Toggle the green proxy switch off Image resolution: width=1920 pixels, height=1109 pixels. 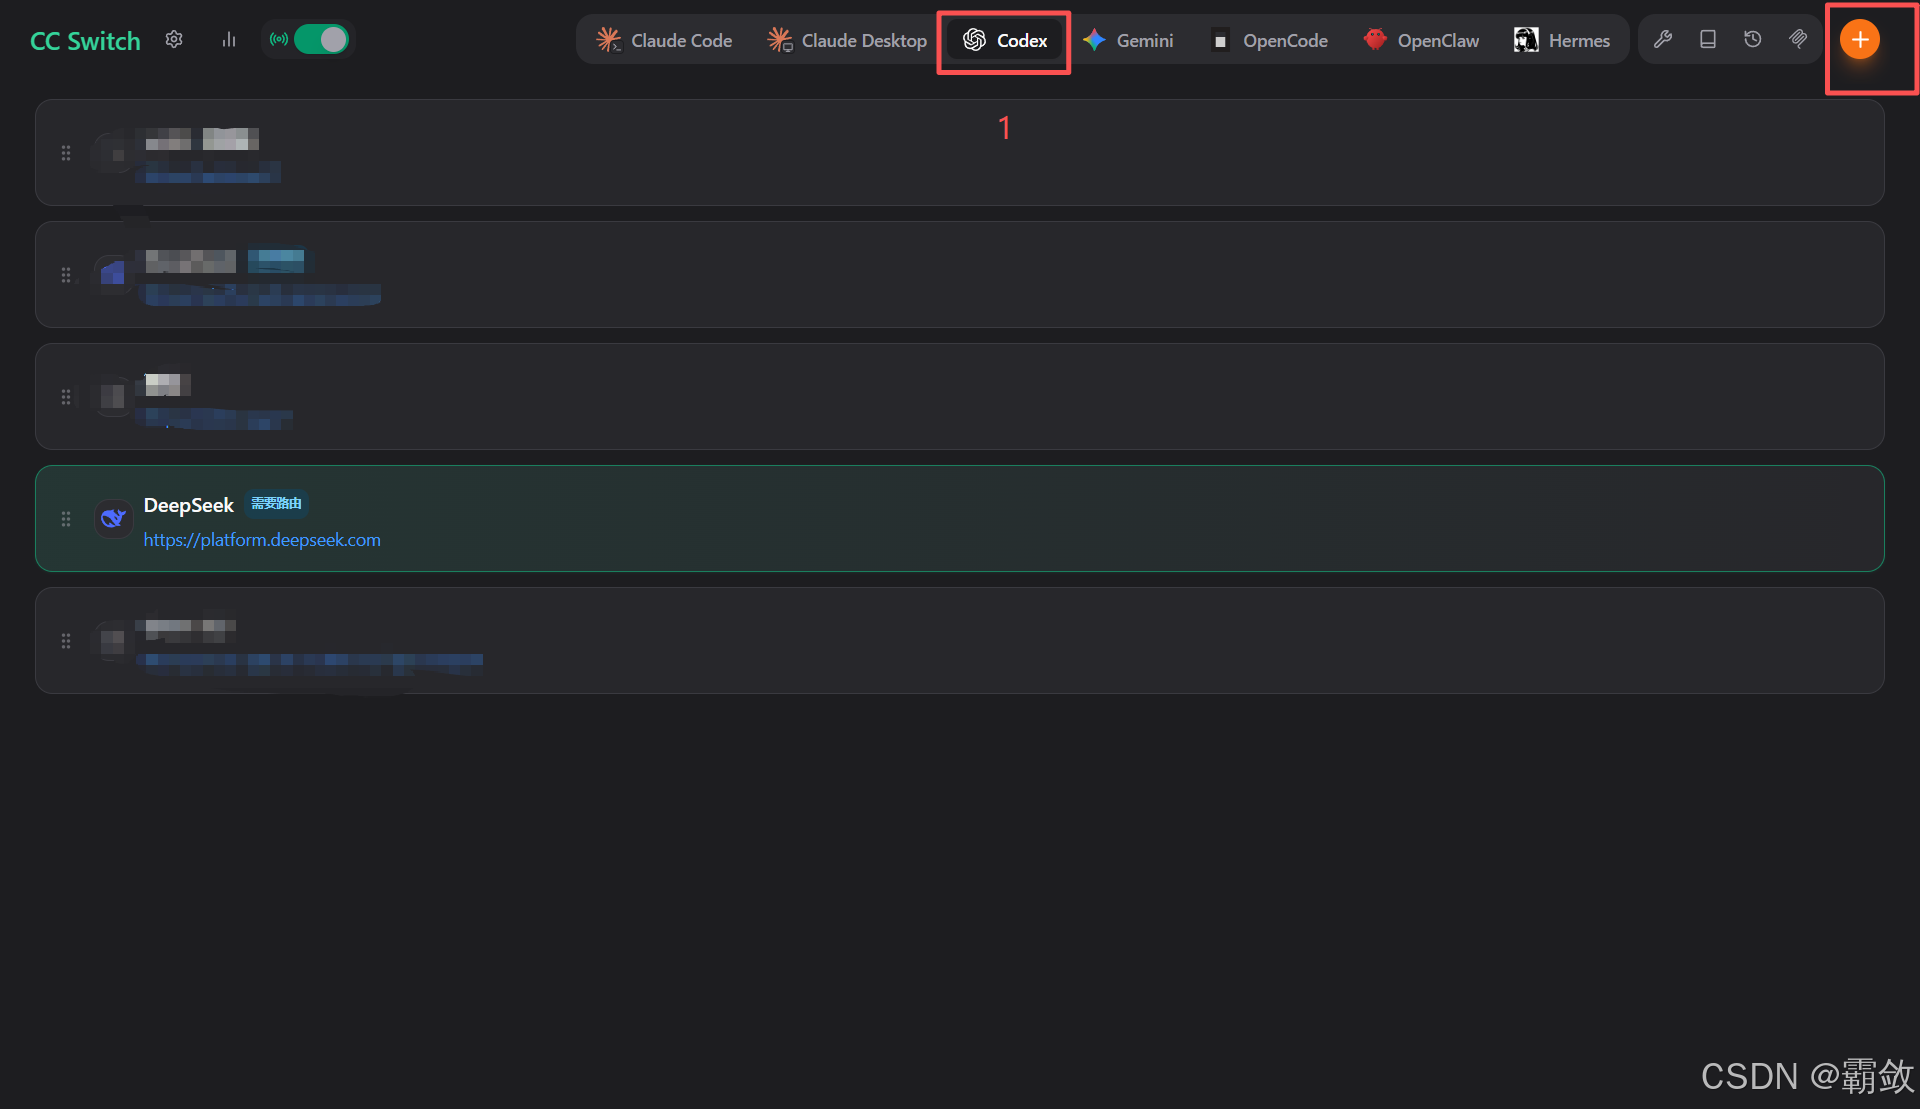tap(321, 39)
